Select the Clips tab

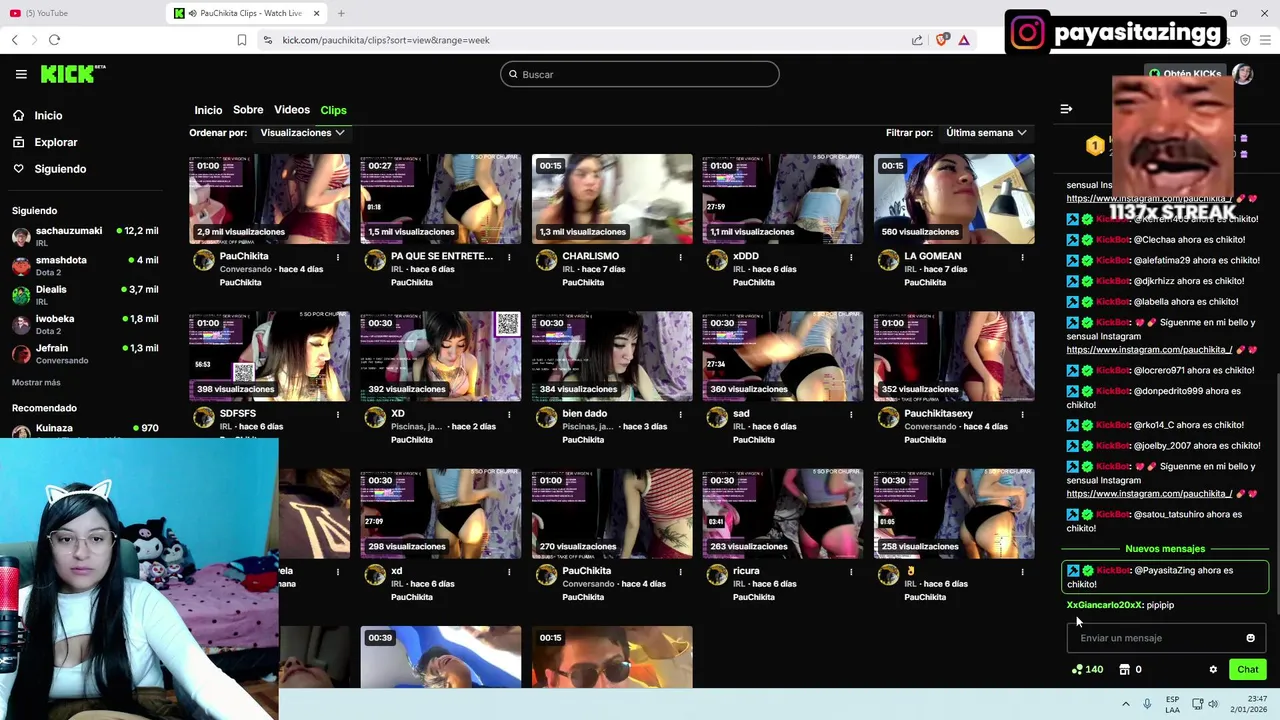point(333,110)
